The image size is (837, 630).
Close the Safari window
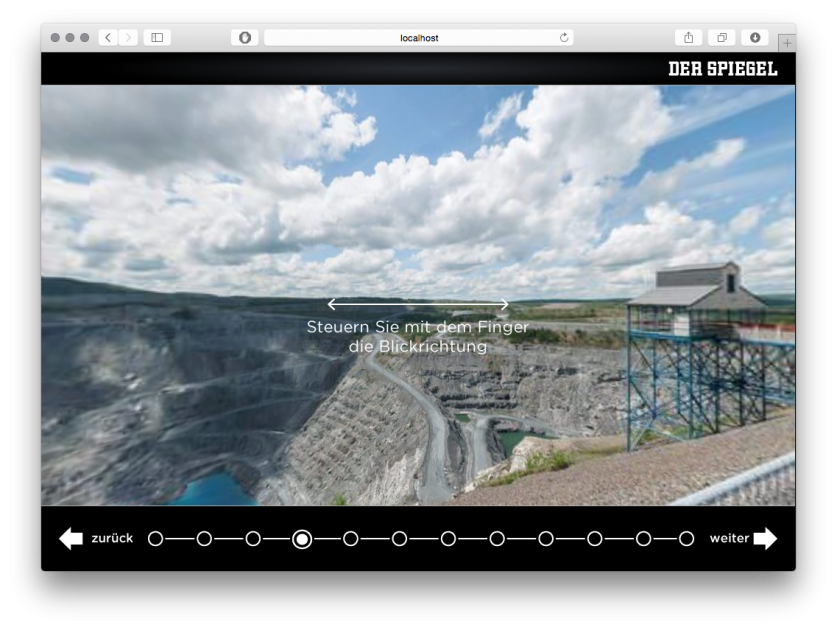[x=55, y=37]
